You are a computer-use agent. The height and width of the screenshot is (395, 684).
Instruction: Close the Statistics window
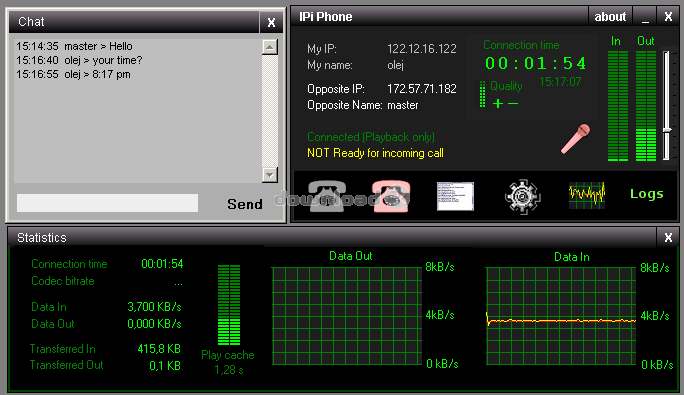(x=668, y=237)
